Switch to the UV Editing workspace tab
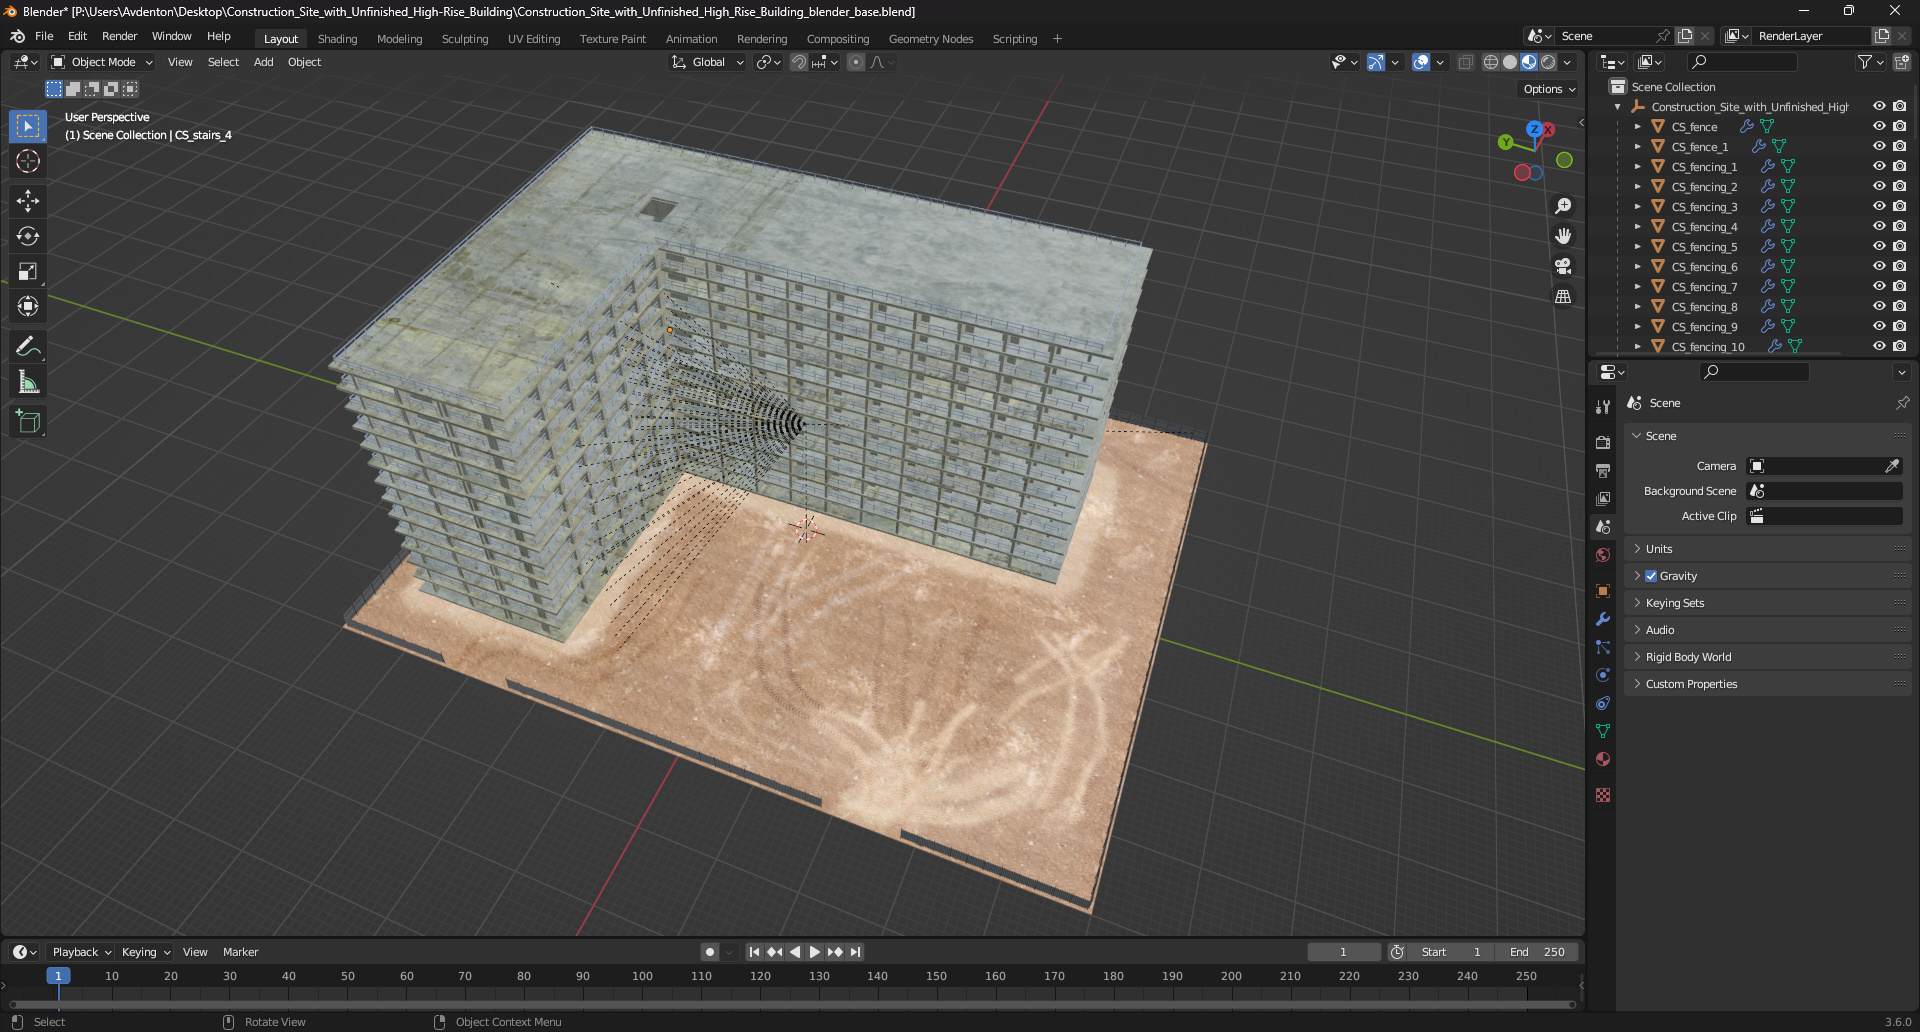The image size is (1920, 1032). [x=534, y=39]
